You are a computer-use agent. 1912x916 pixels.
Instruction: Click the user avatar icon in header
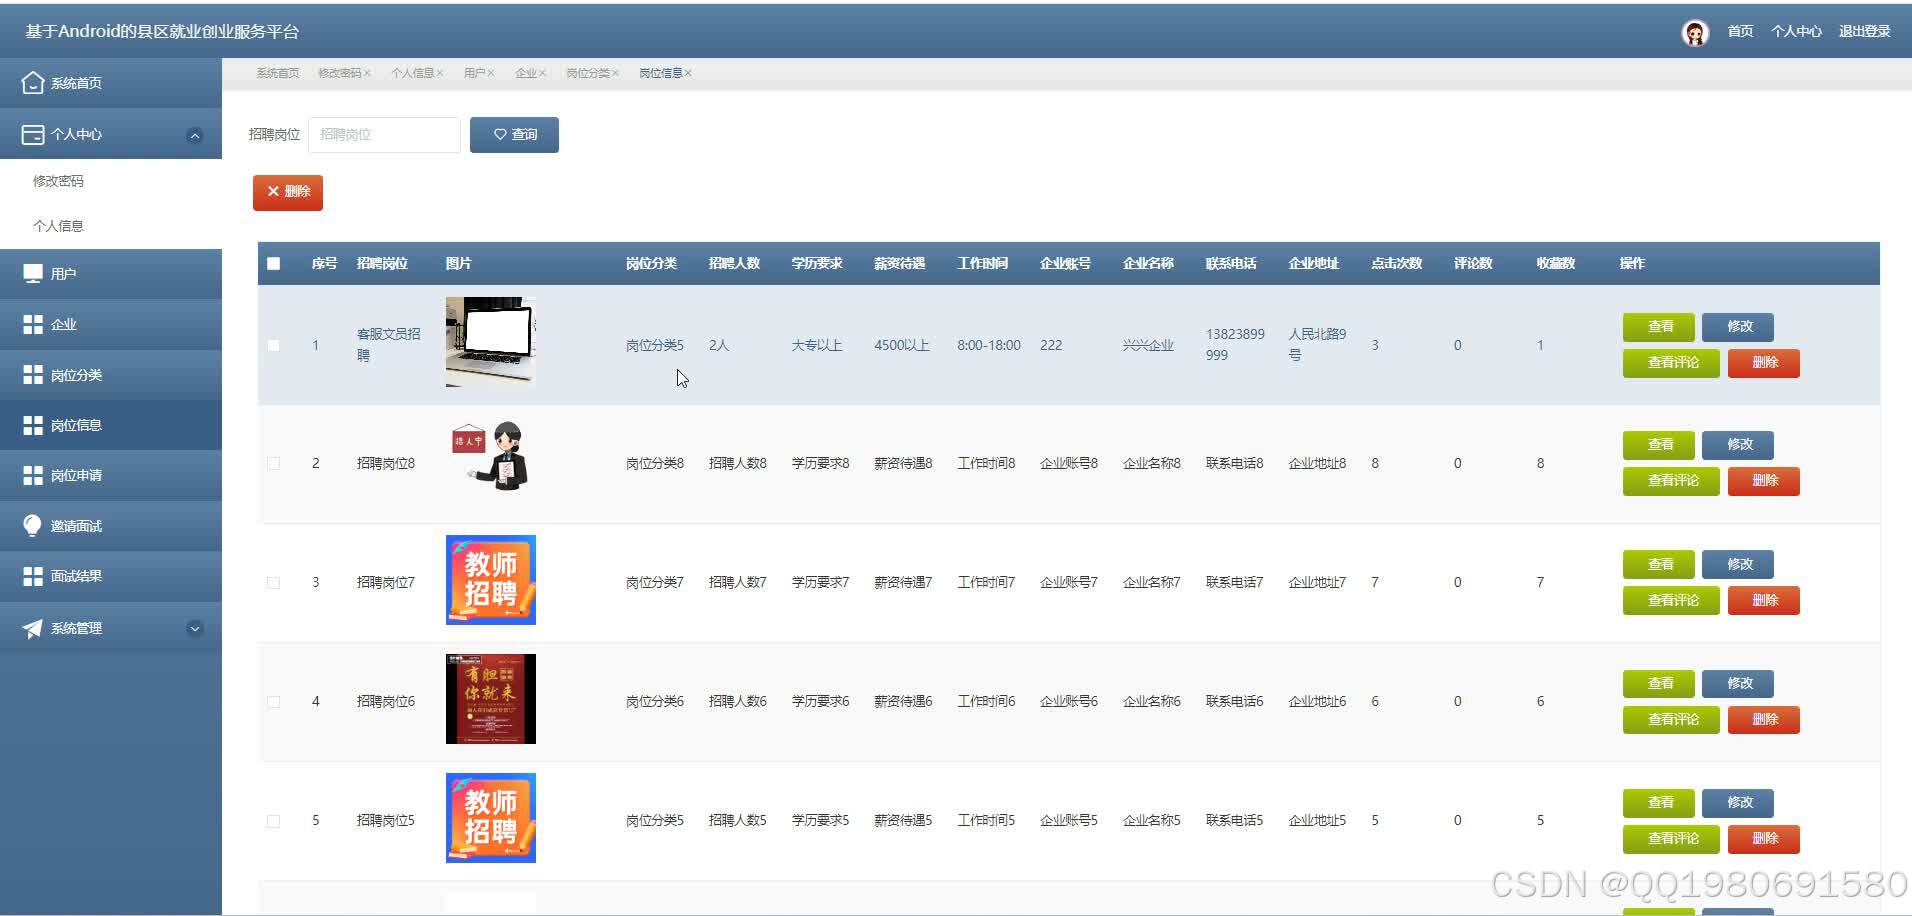coord(1695,33)
